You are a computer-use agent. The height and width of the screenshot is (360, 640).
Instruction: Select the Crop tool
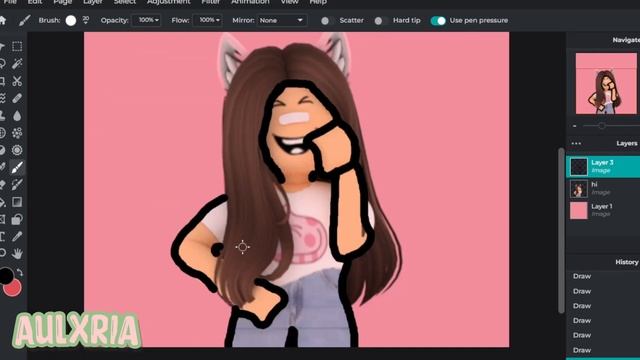coord(2,81)
